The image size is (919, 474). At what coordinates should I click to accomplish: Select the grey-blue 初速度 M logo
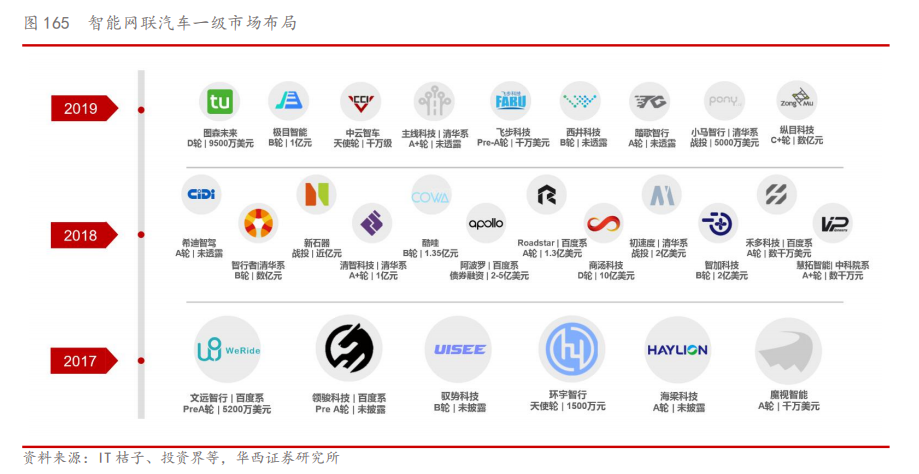coord(662,195)
